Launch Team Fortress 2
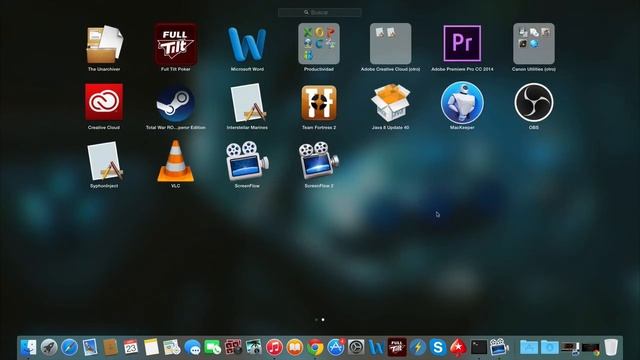Viewport: 640px width, 360px height. [319, 103]
